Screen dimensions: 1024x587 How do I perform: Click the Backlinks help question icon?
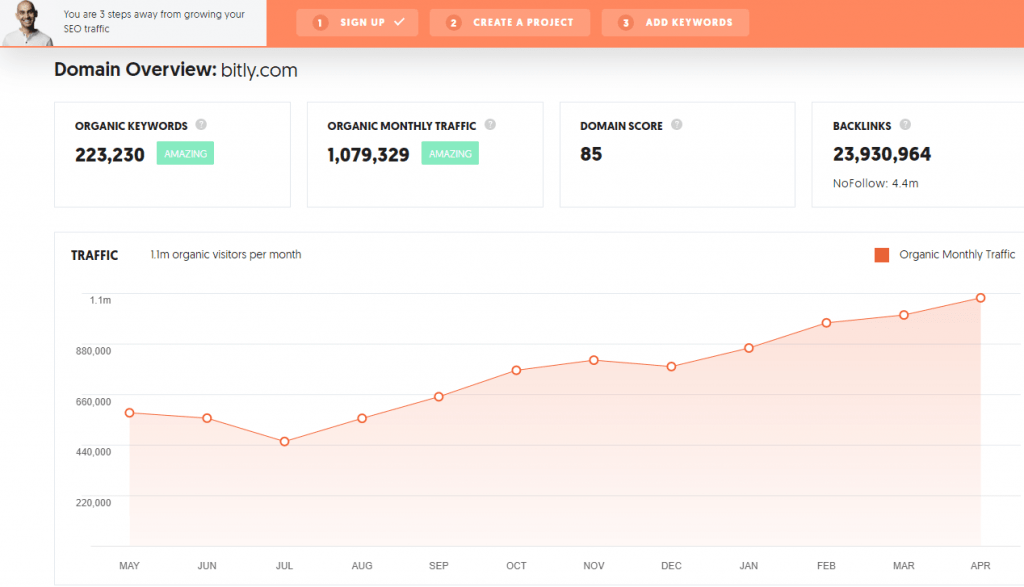(x=905, y=124)
